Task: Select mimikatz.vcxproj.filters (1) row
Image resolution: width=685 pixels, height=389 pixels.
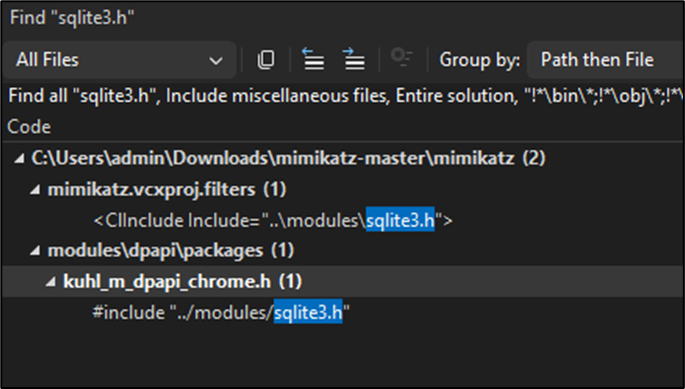Action: click(x=343, y=190)
